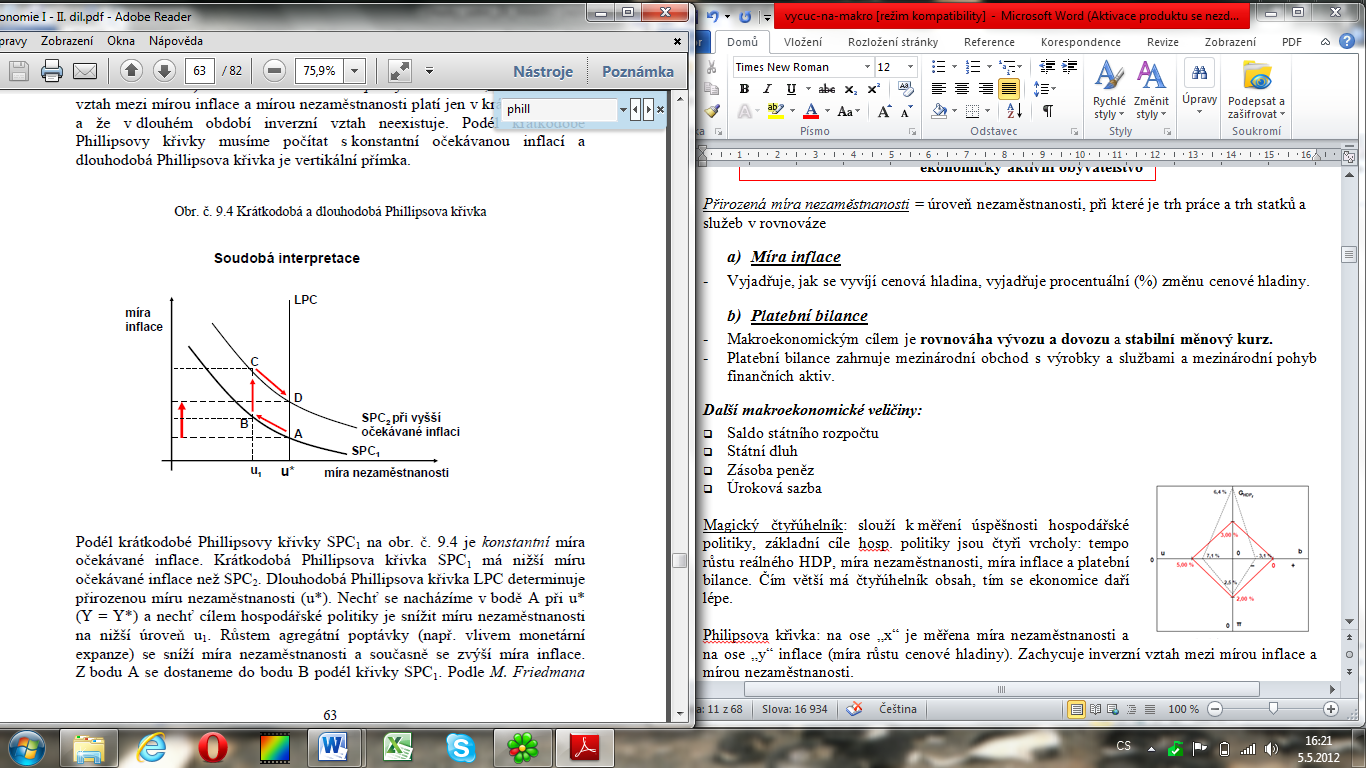1366x768 pixels.
Task: Open the Nápověda menu in Adobe Reader
Action: (x=176, y=41)
